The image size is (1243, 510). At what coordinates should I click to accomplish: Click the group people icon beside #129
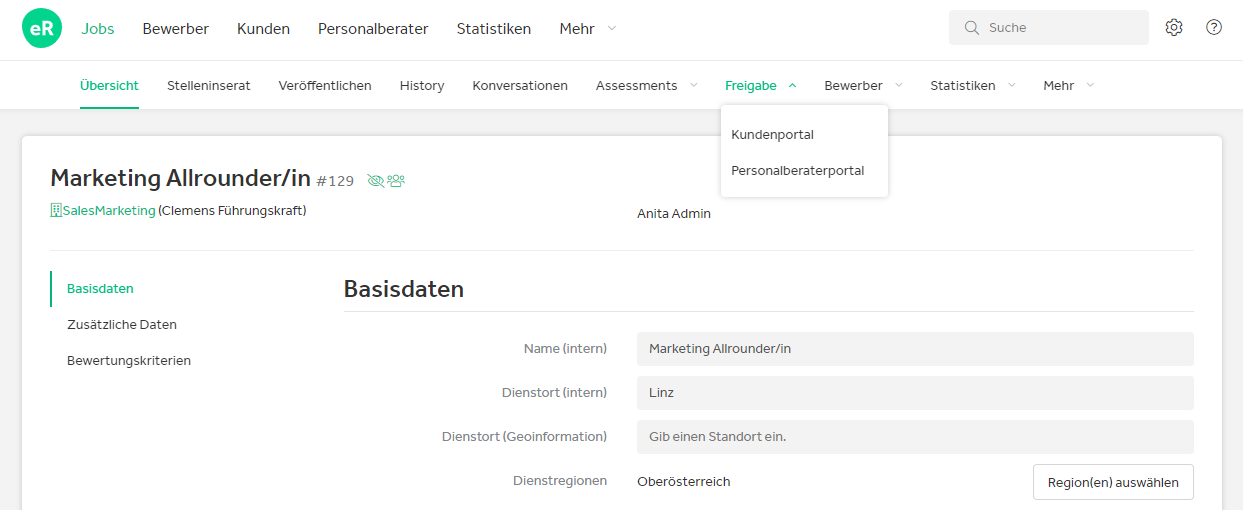[x=396, y=181]
